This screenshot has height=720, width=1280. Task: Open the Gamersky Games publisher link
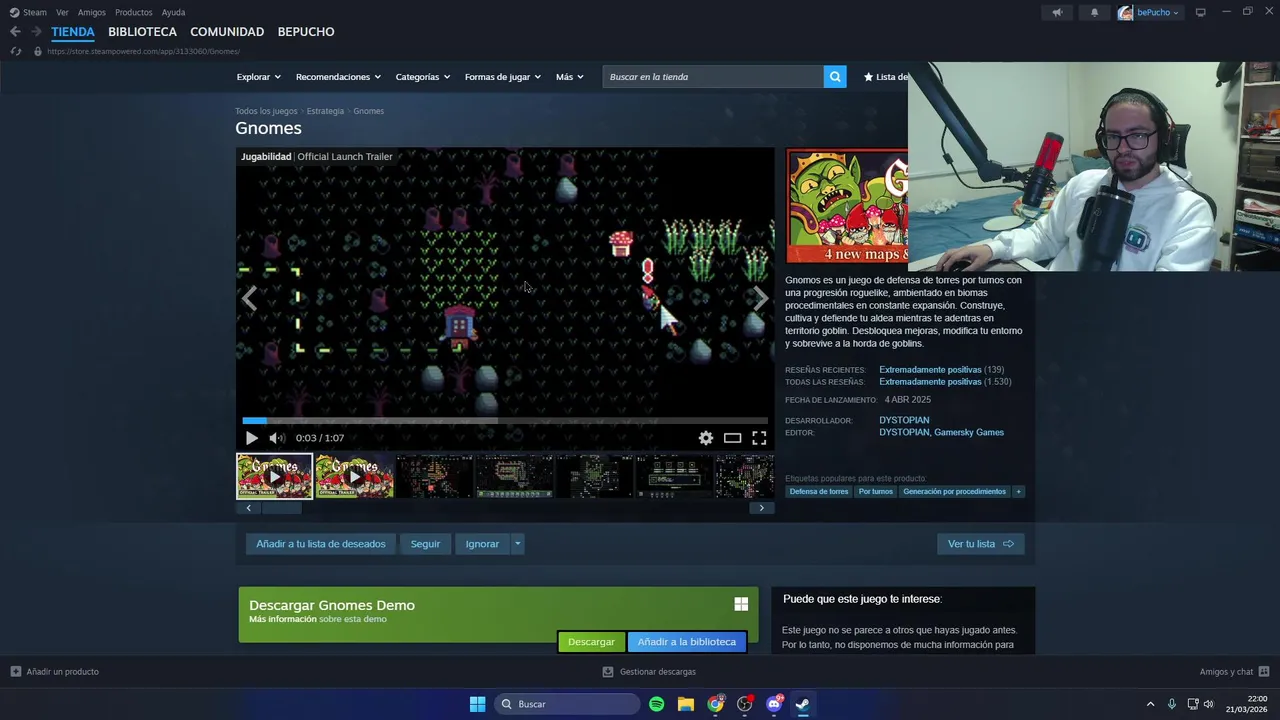969,433
